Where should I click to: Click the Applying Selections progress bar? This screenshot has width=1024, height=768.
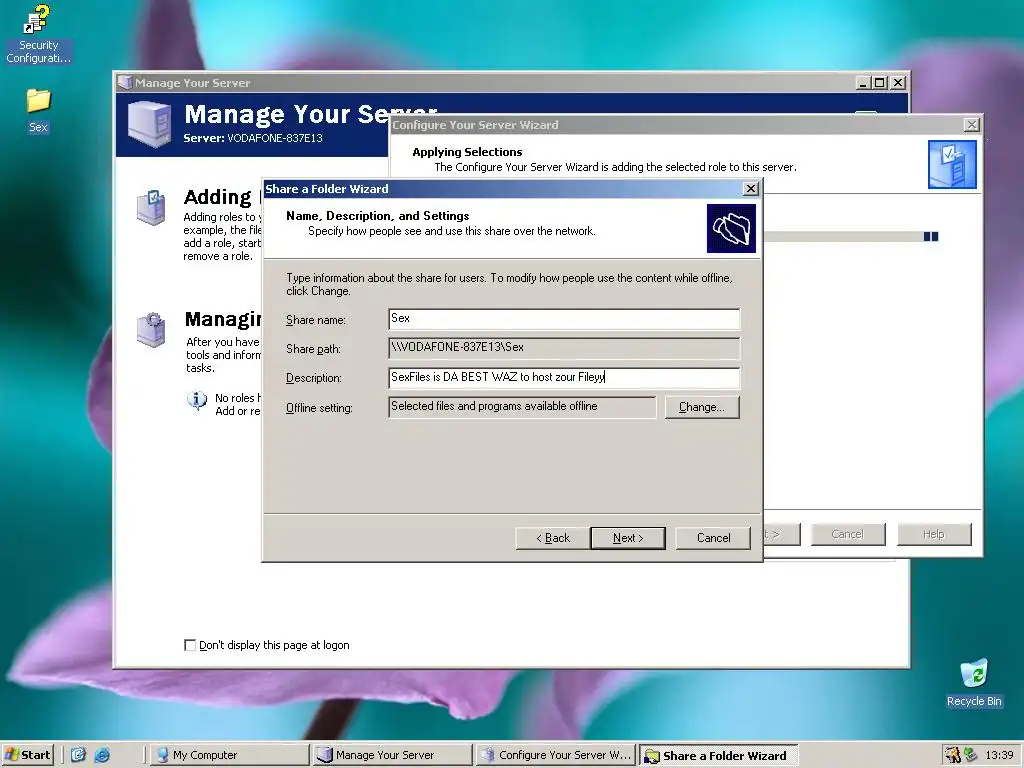click(852, 236)
